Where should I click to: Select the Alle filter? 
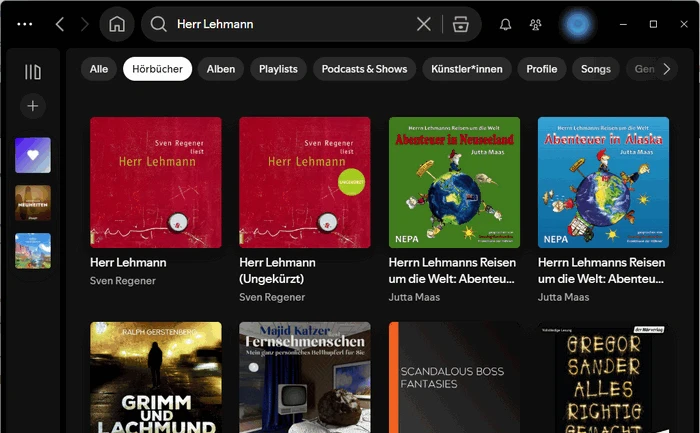point(99,69)
